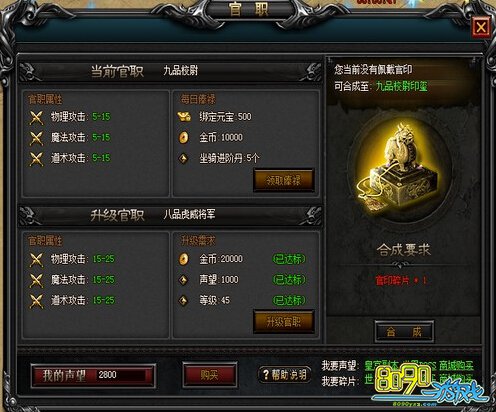
Task: Click the 合成 synthesize button
Action: coord(404,331)
